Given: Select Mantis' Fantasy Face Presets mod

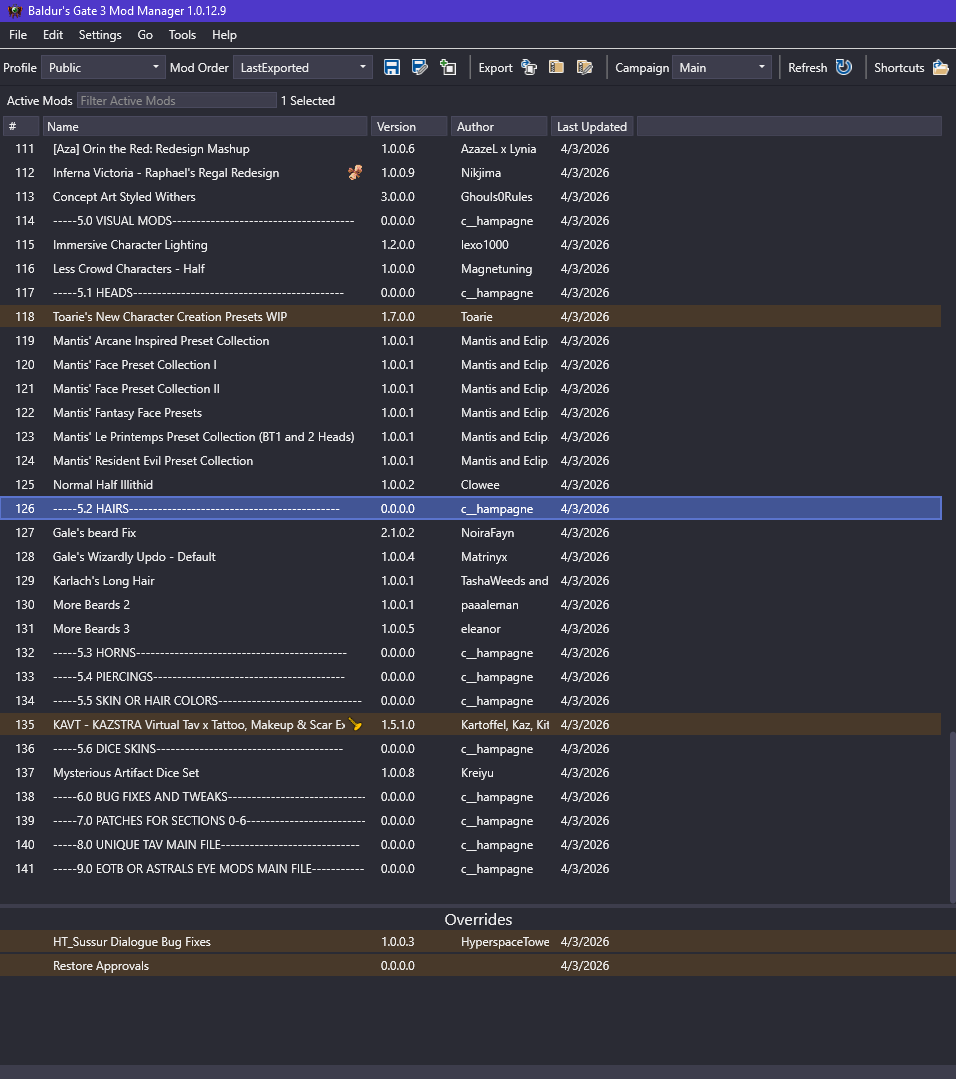Looking at the screenshot, I should (x=471, y=413).
